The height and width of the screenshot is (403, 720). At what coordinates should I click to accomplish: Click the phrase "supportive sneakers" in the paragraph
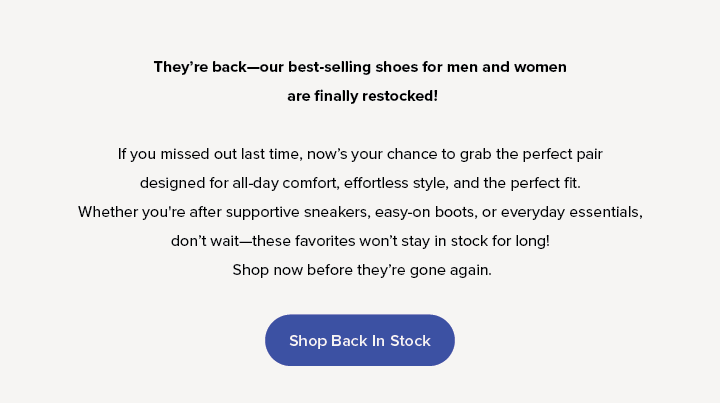tap(298, 213)
